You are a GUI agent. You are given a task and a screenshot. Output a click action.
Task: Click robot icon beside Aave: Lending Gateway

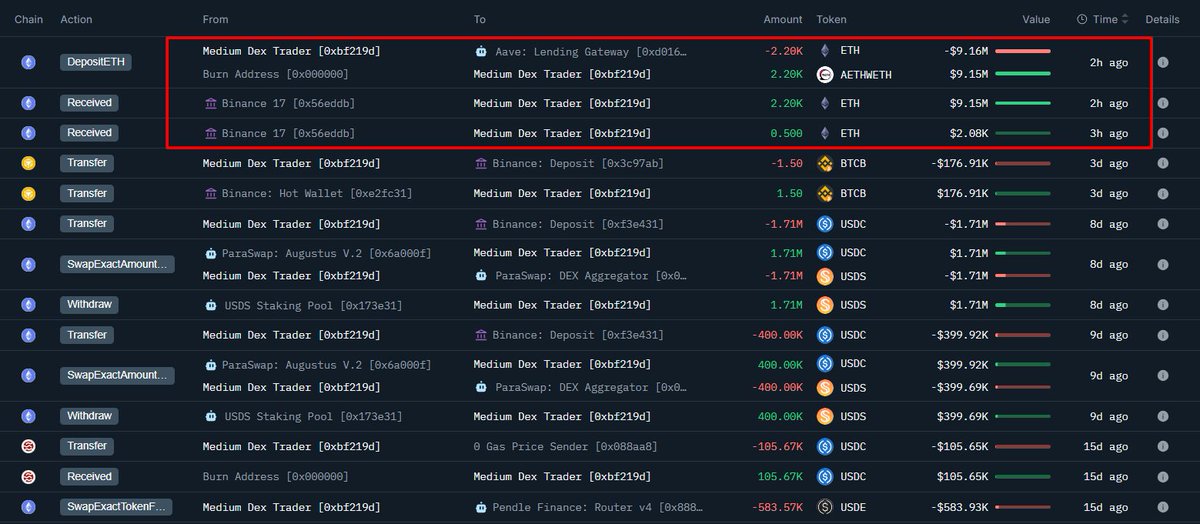coord(481,51)
